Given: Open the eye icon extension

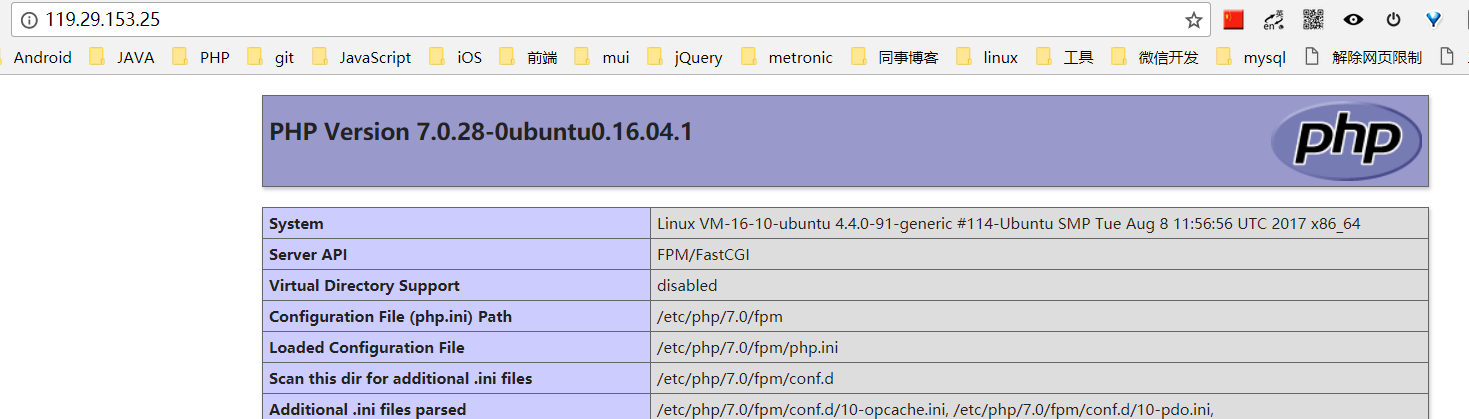Looking at the screenshot, I should pyautogui.click(x=1353, y=19).
